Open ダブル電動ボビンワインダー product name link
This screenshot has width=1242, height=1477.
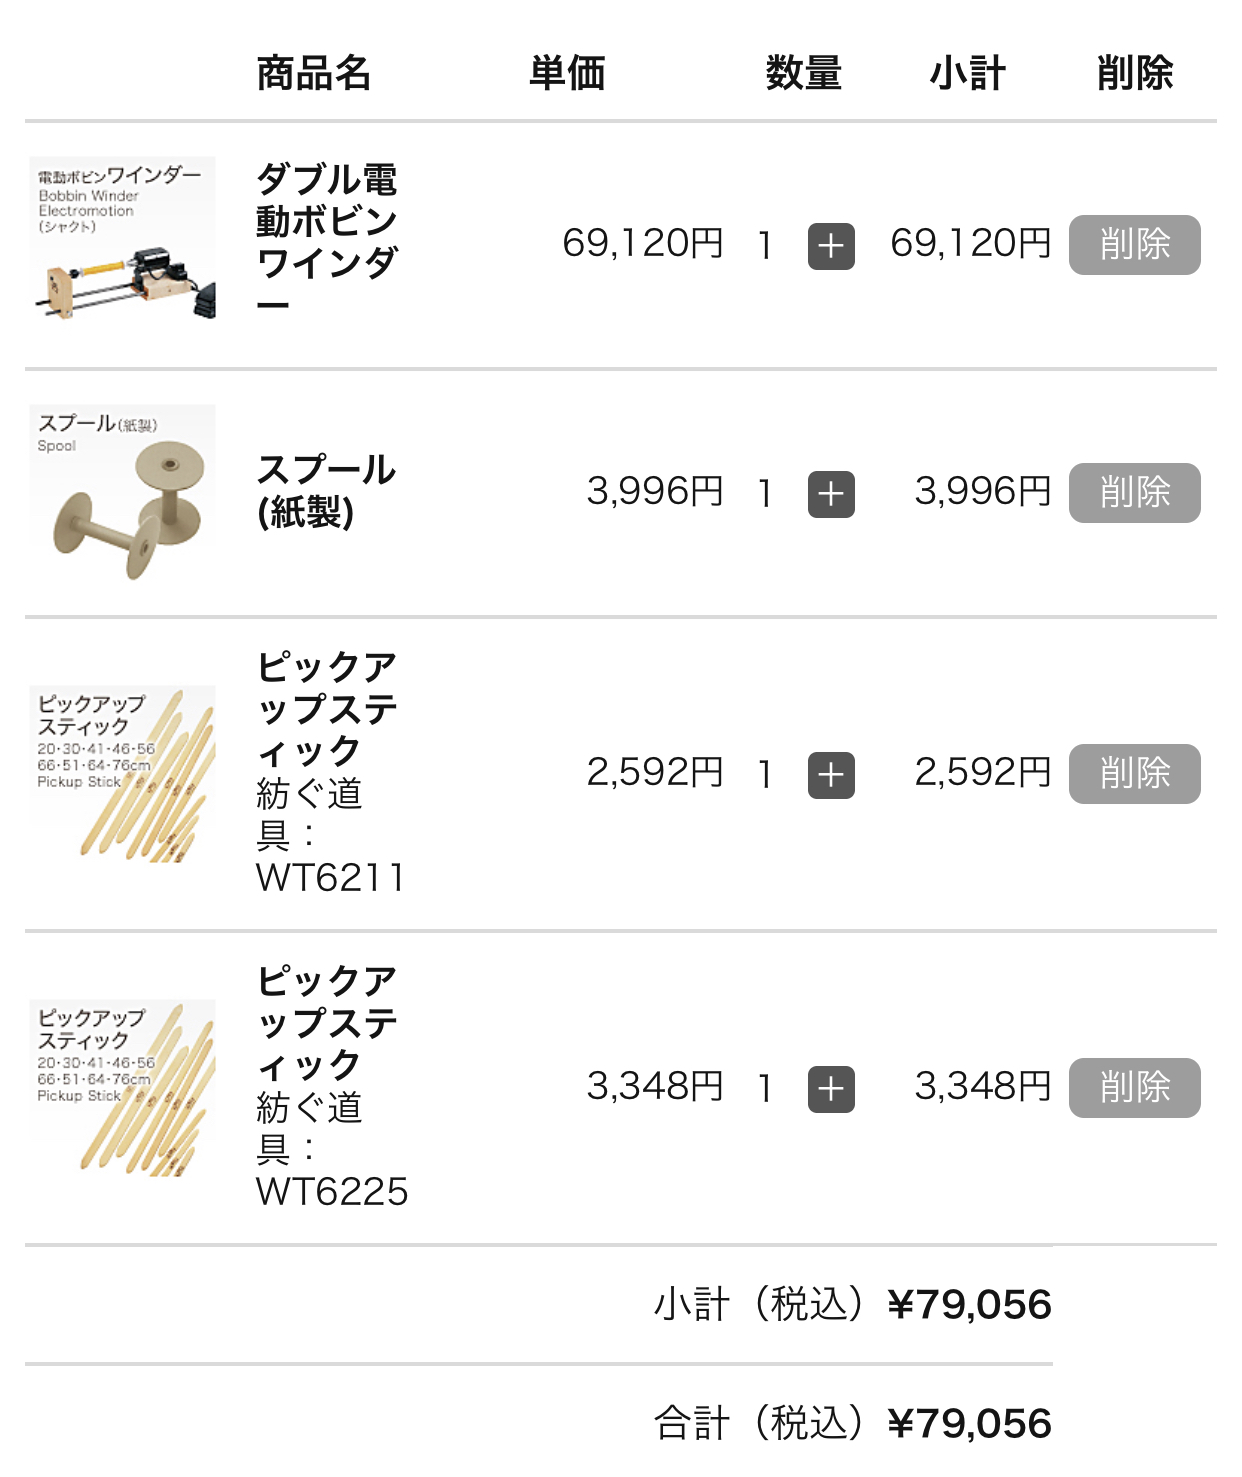(327, 241)
